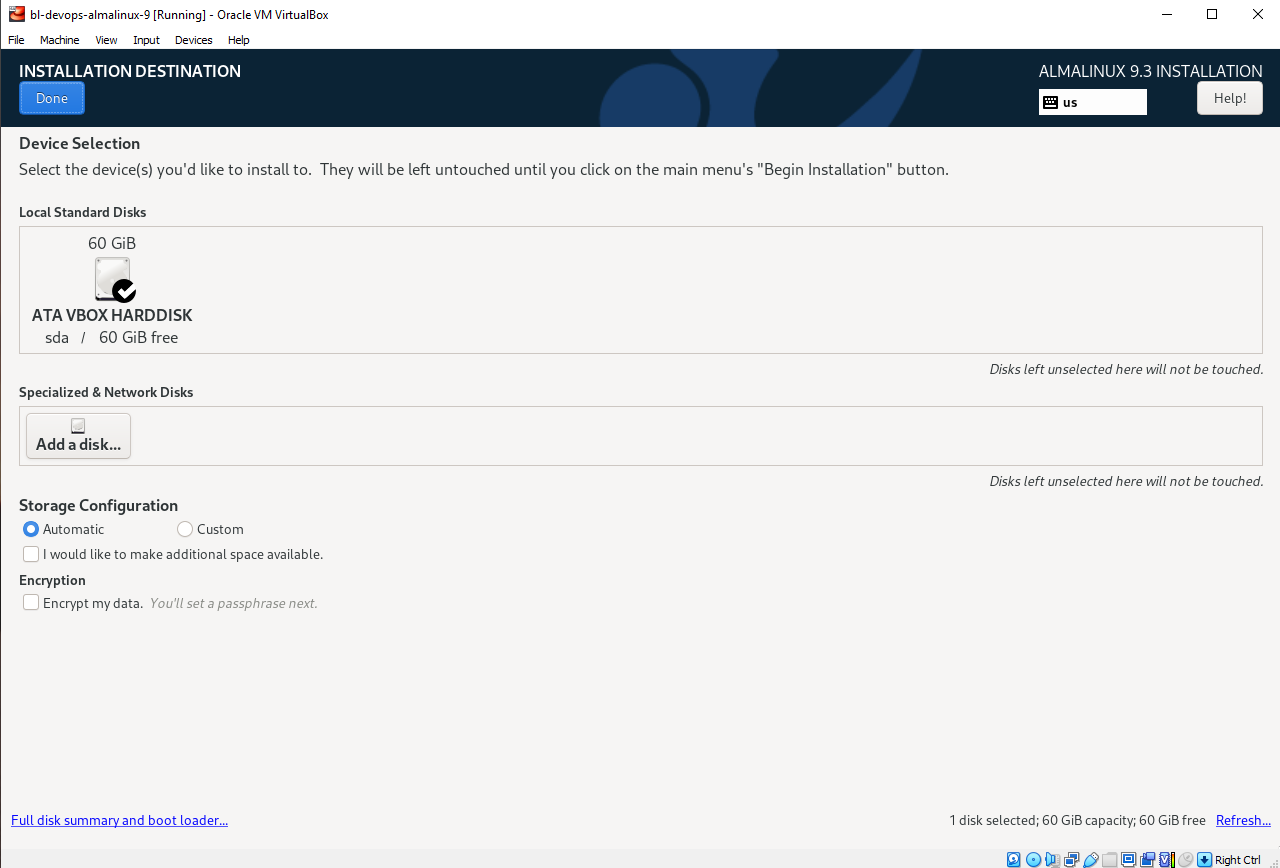The height and width of the screenshot is (868, 1280).
Task: Click ALMALINUX 9.3 INSTALLATION header text
Action: 1150,71
